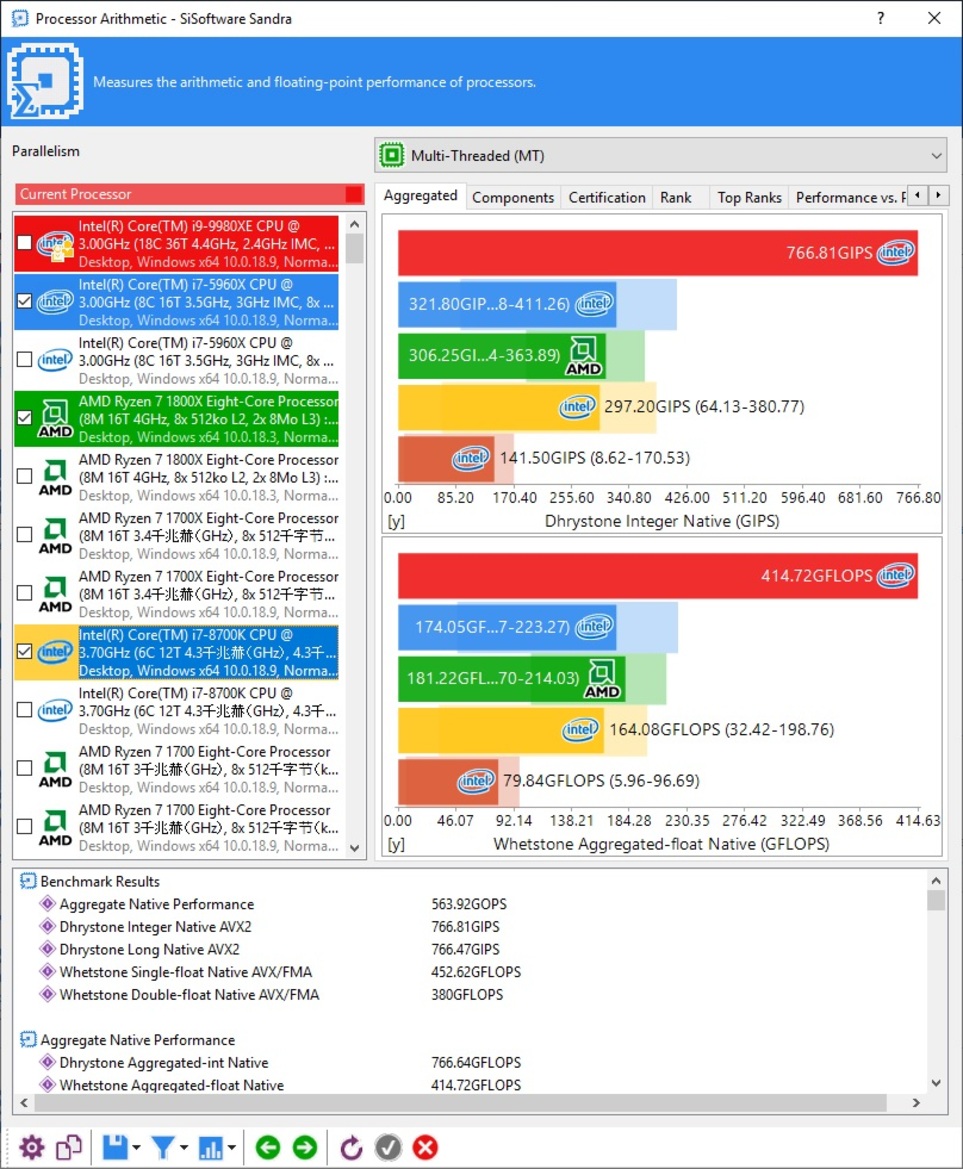Image resolution: width=963 pixels, height=1169 pixels.
Task: Select the Dhrystone Integer Native AVX2 row label
Action: (155, 927)
